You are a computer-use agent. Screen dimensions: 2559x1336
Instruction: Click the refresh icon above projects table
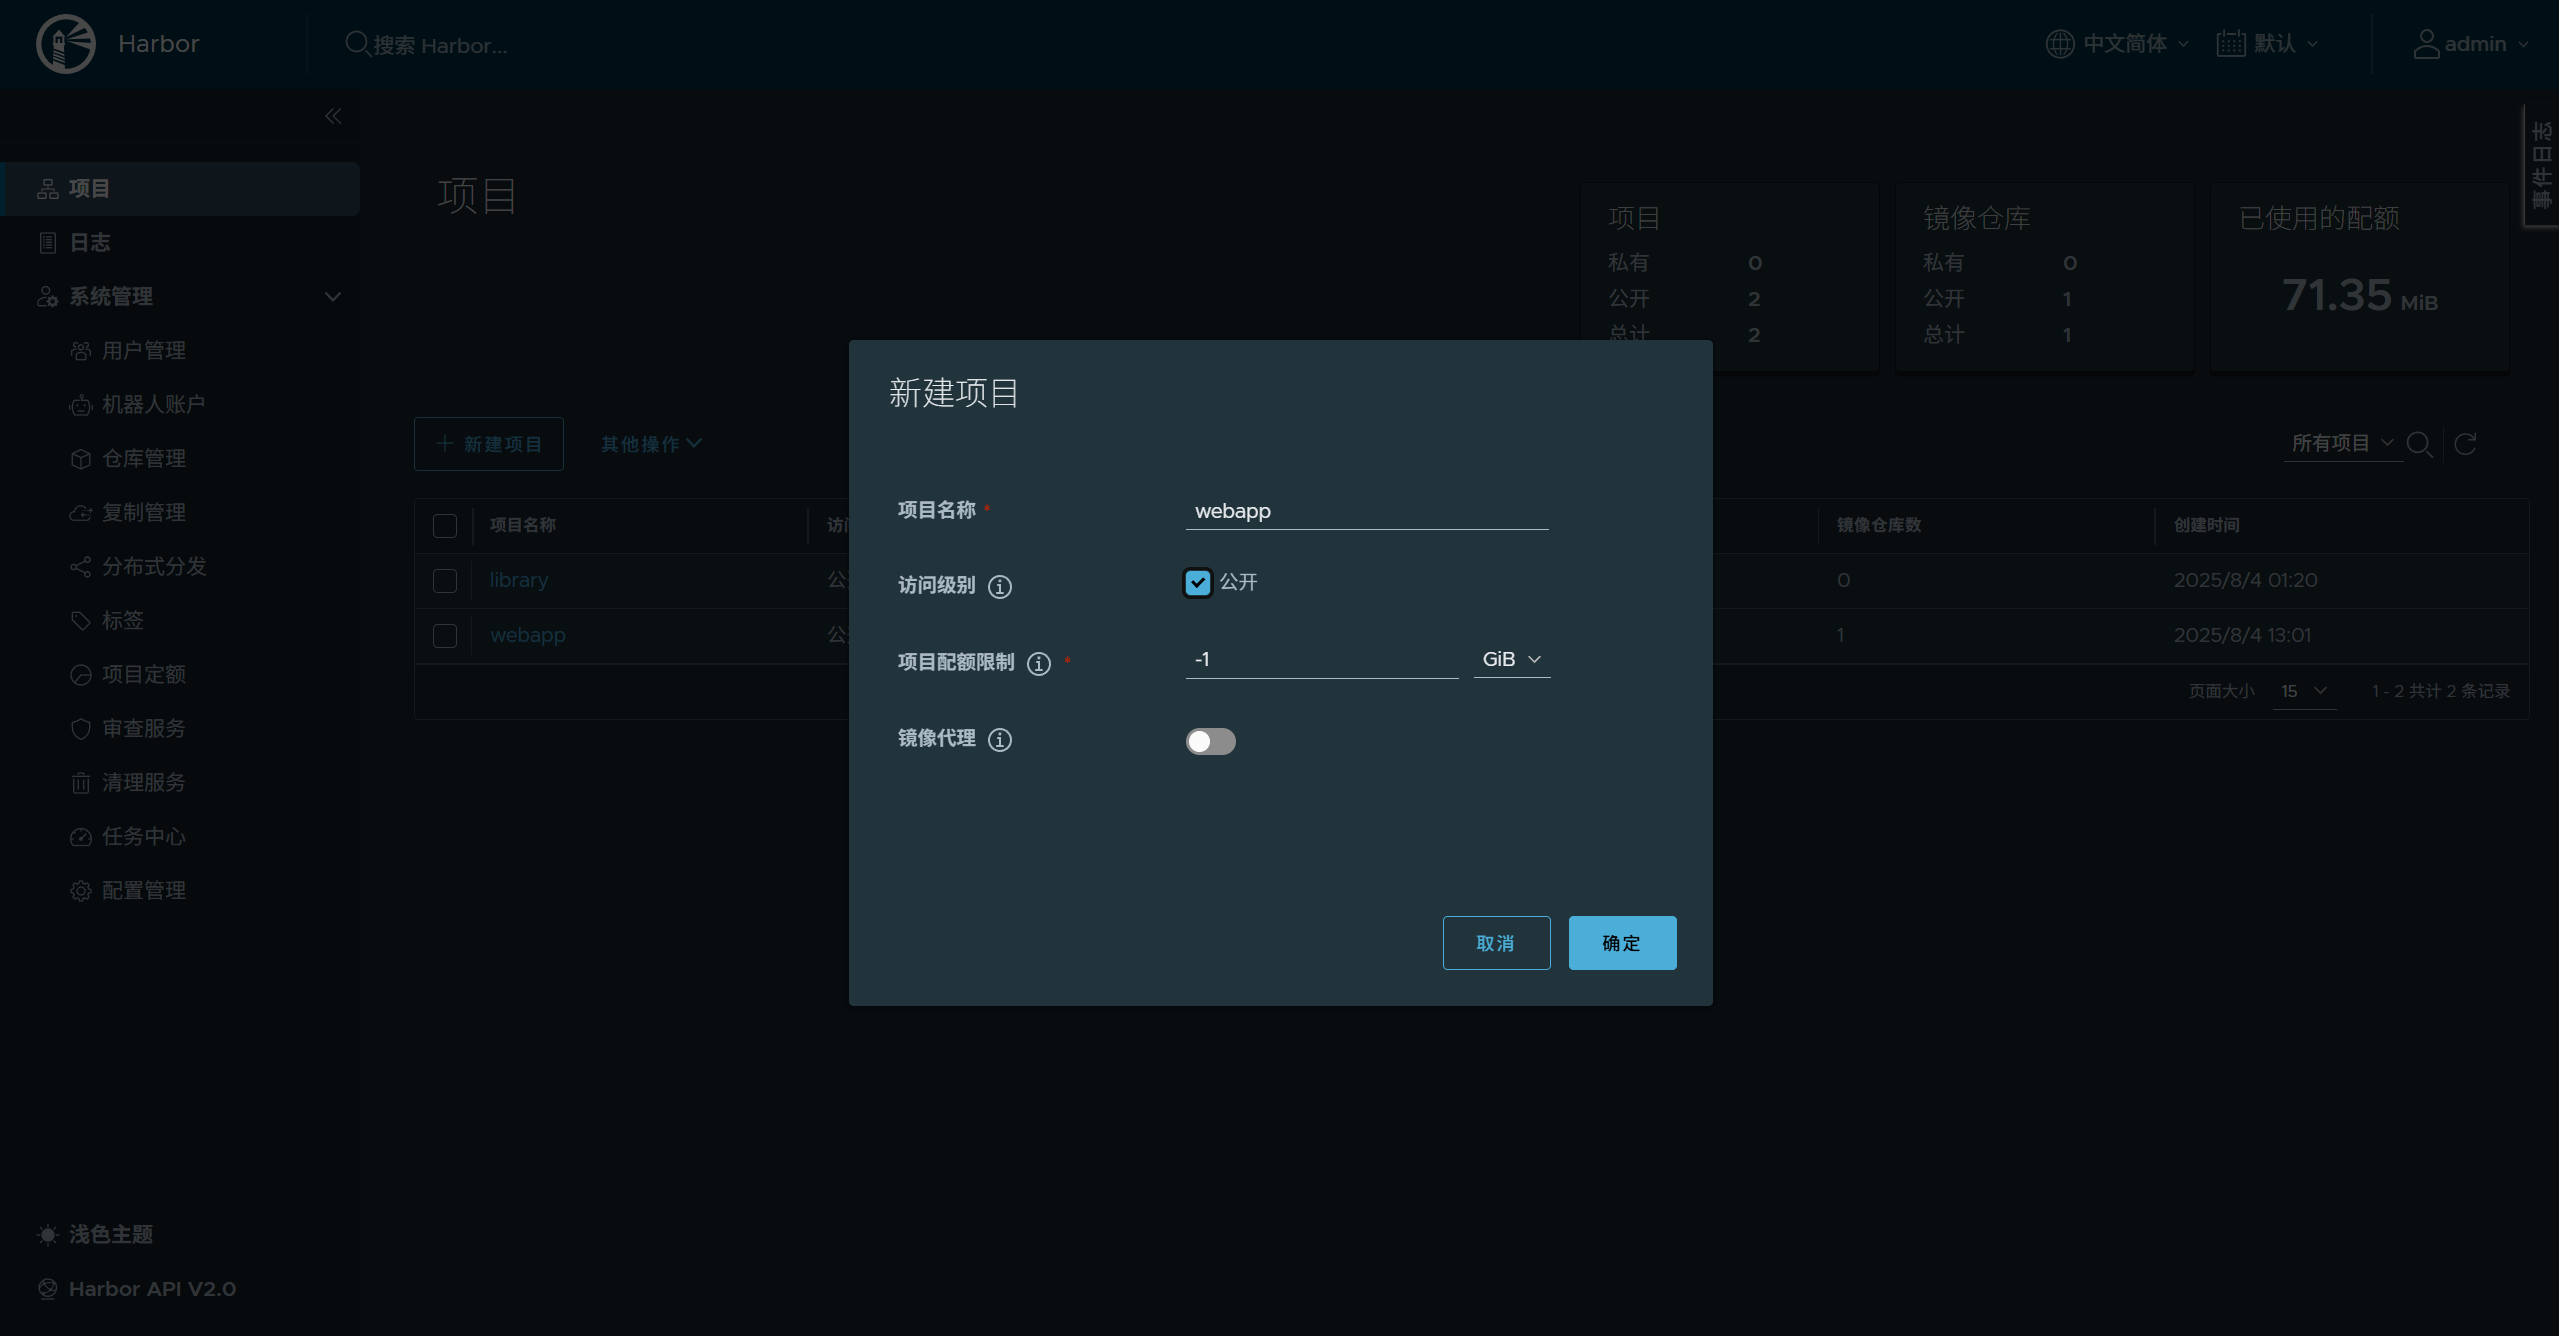tap(2465, 444)
